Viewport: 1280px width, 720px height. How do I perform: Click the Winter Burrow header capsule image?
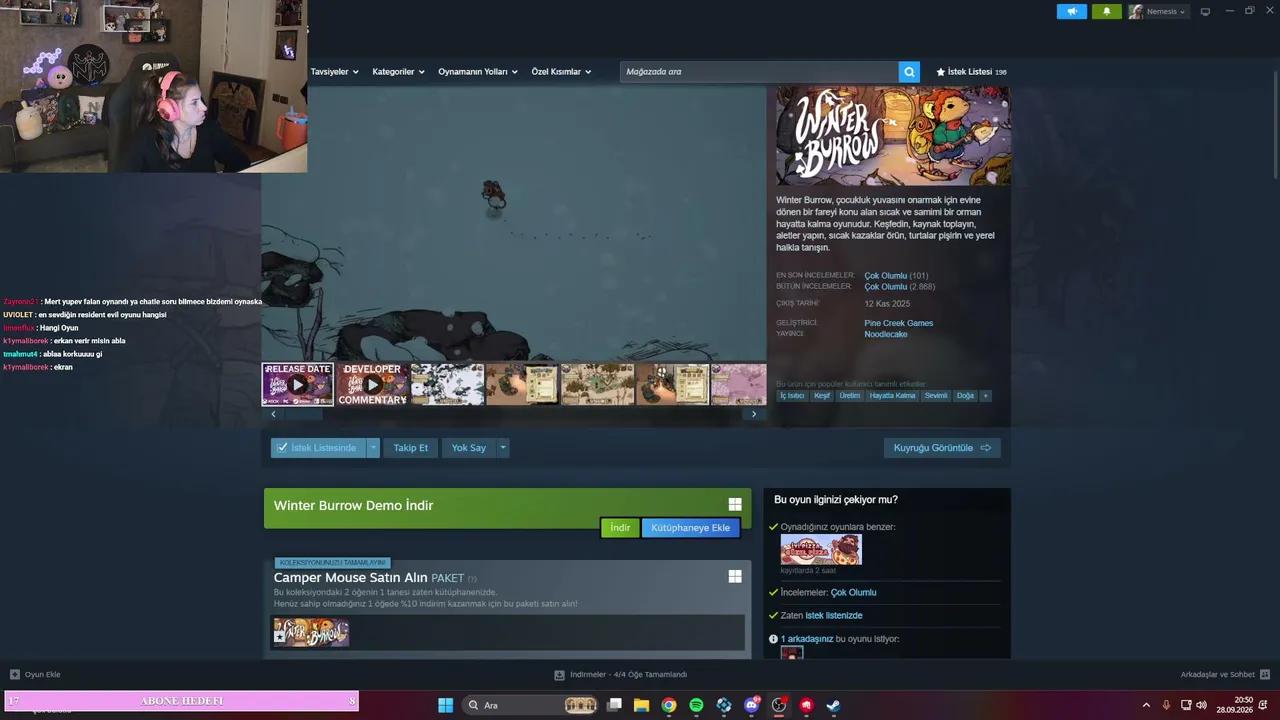(x=893, y=136)
